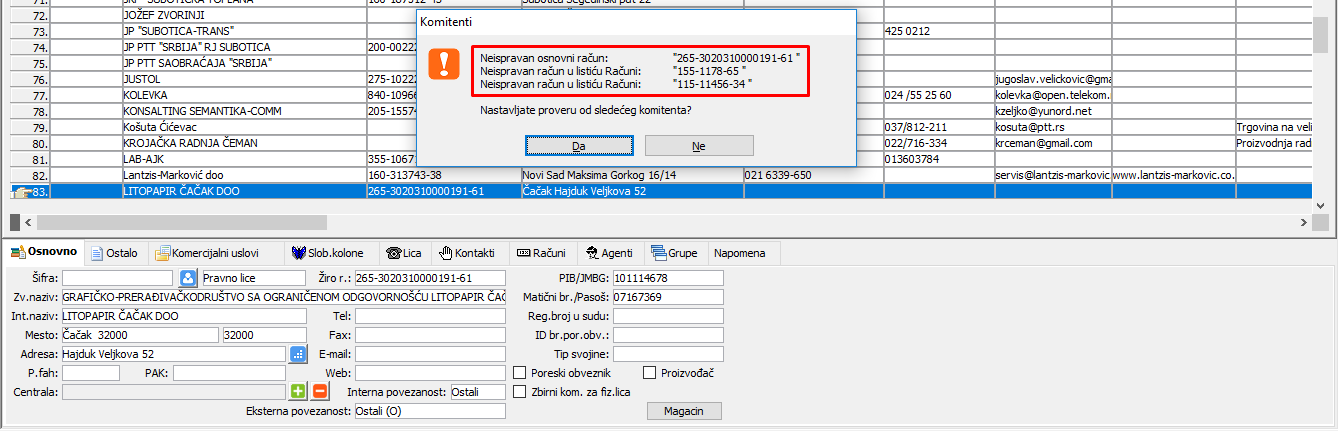Confirm with the Da button

(579, 146)
